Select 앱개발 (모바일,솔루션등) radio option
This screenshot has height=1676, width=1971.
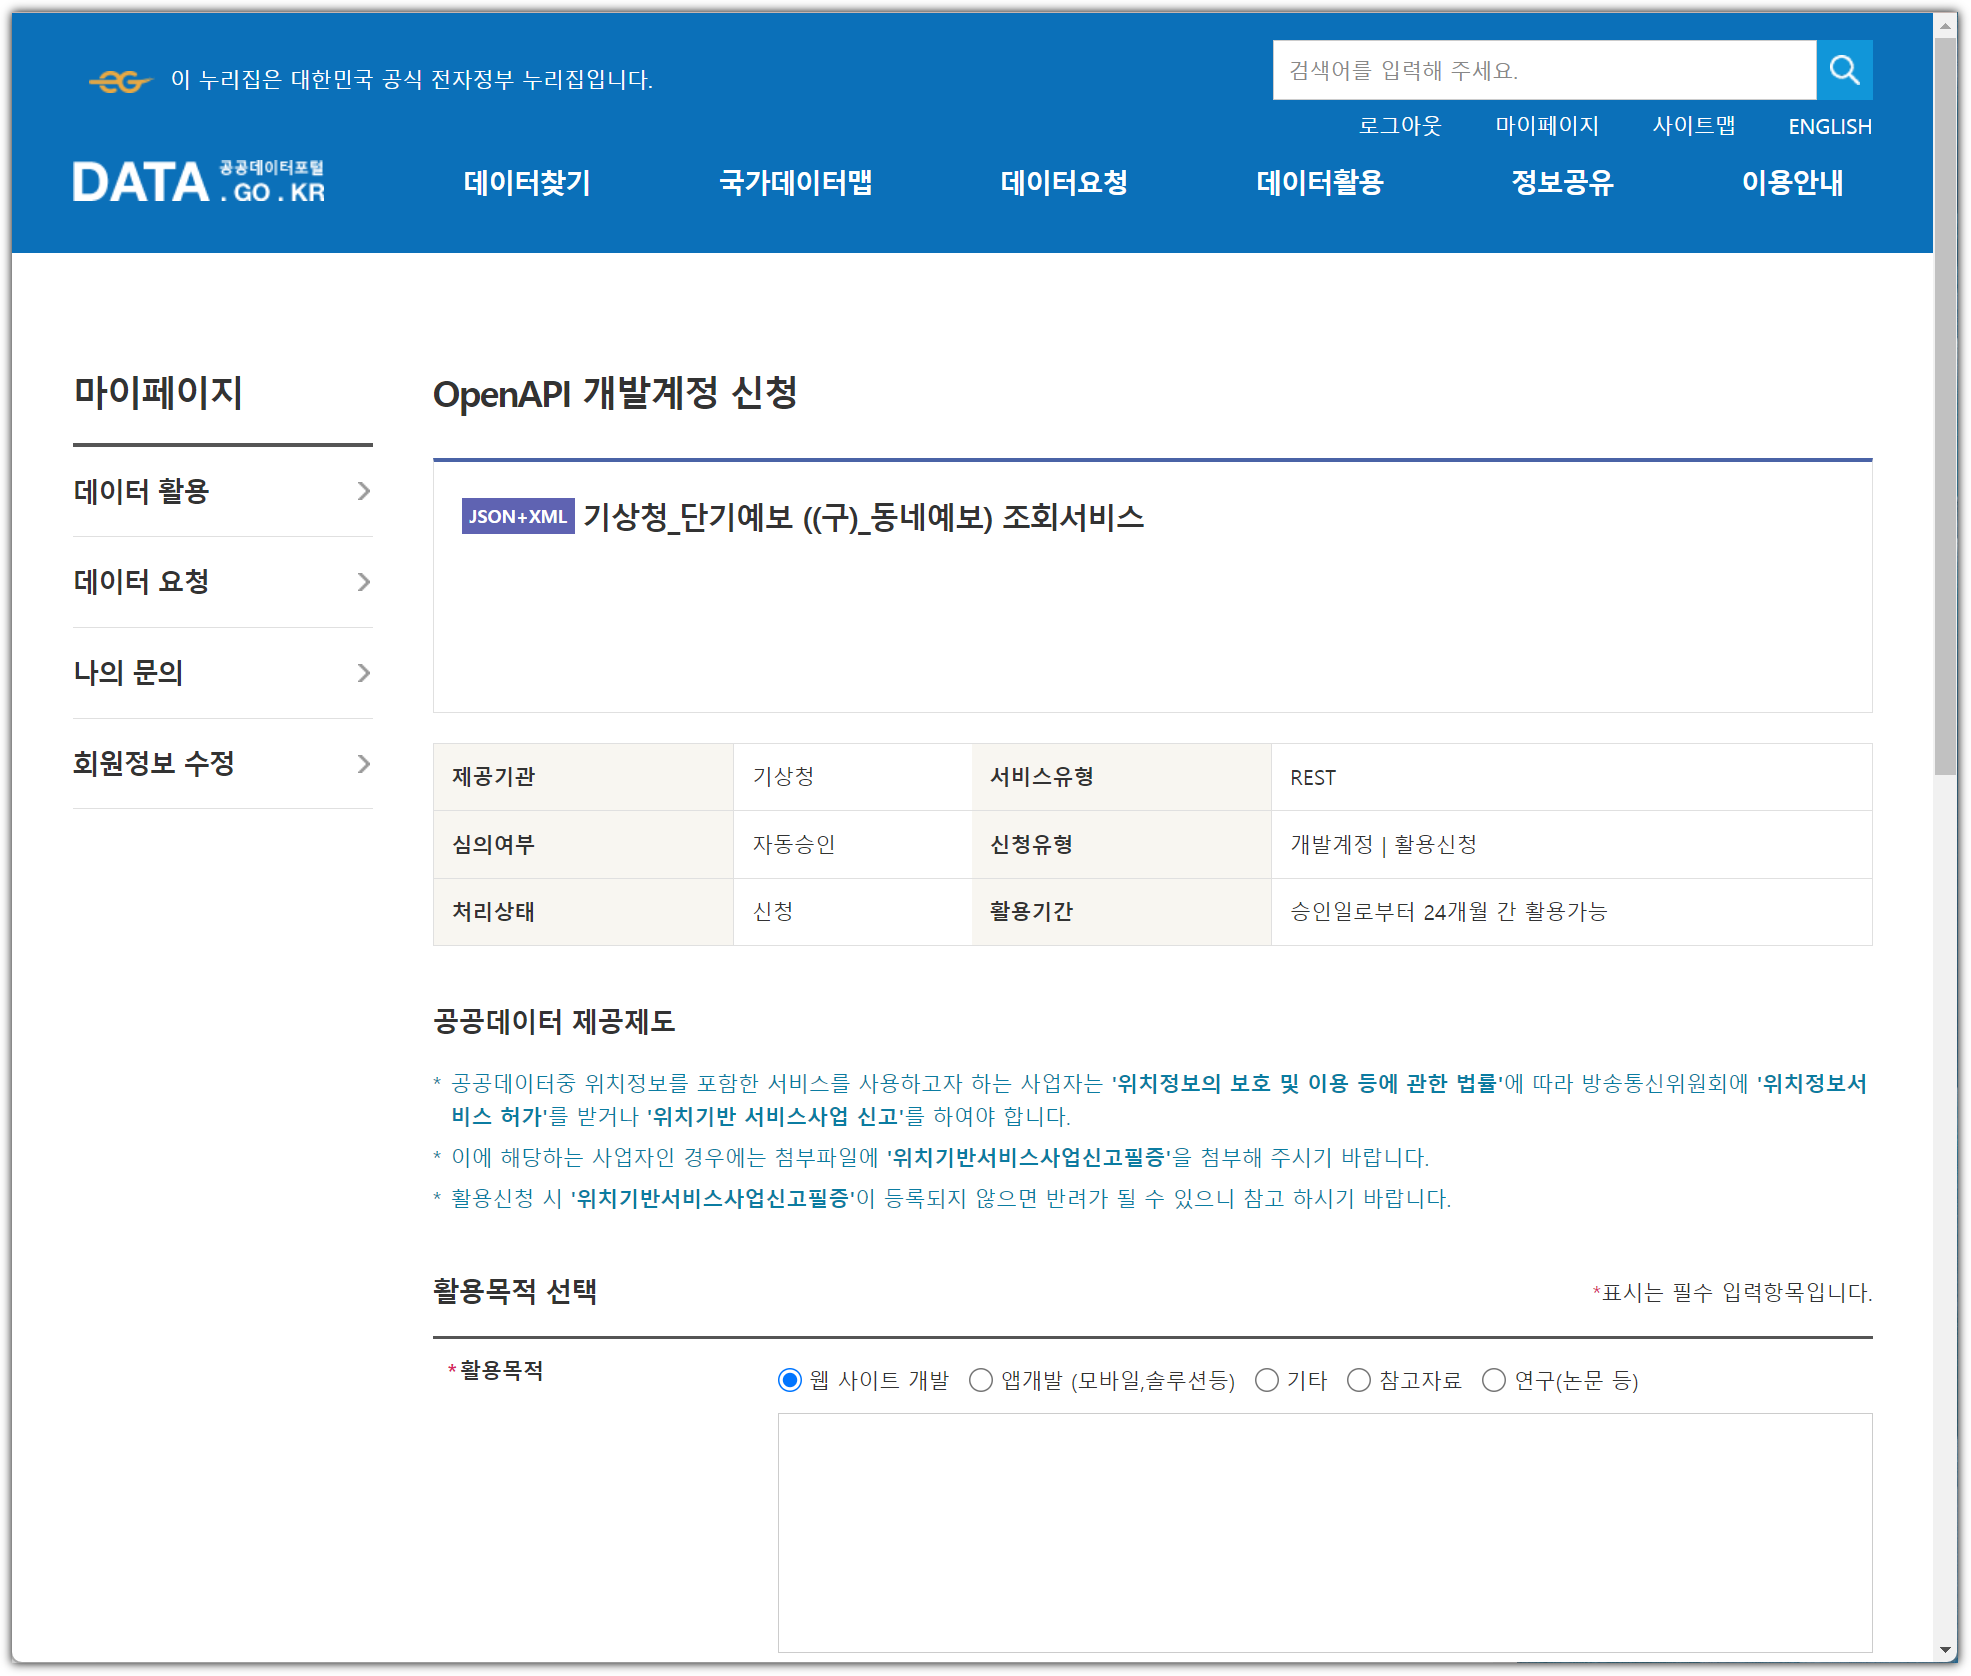(981, 1380)
